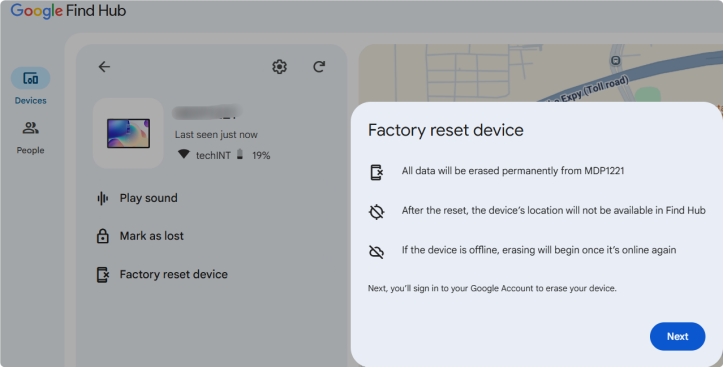Click the tablet device thumbnail
This screenshot has width=724, height=368.
128,133
